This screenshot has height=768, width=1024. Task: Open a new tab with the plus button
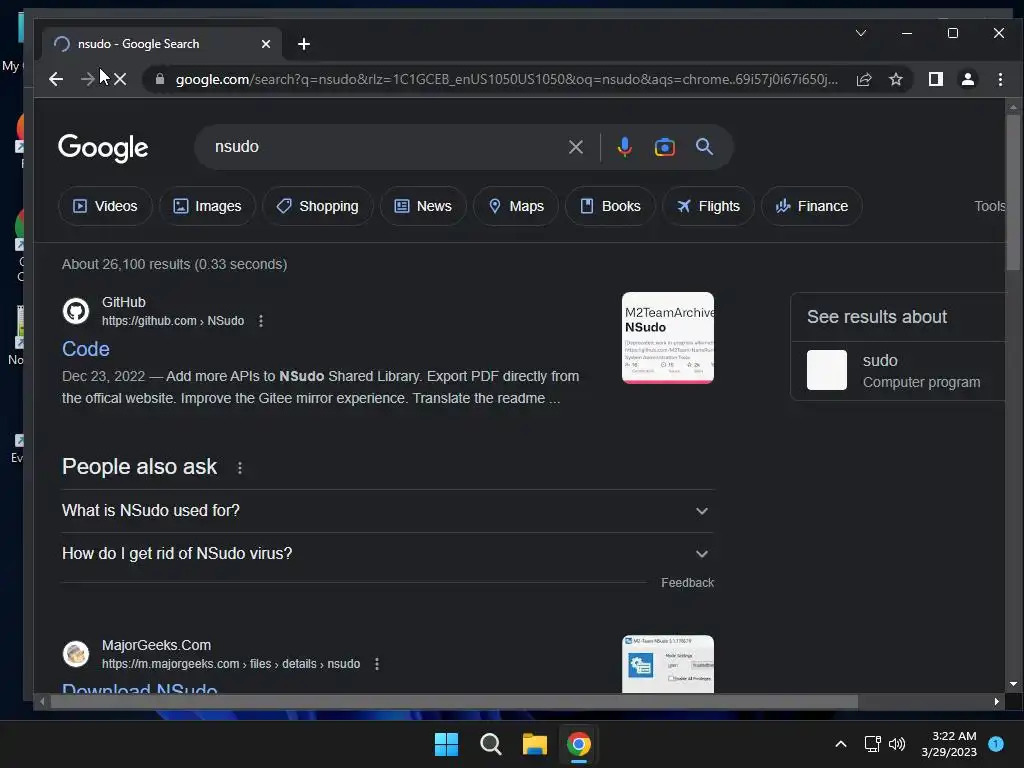[304, 44]
